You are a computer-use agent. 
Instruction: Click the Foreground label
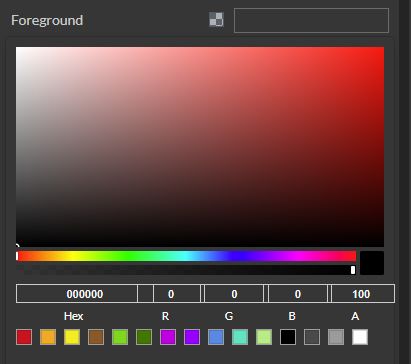pos(47,20)
